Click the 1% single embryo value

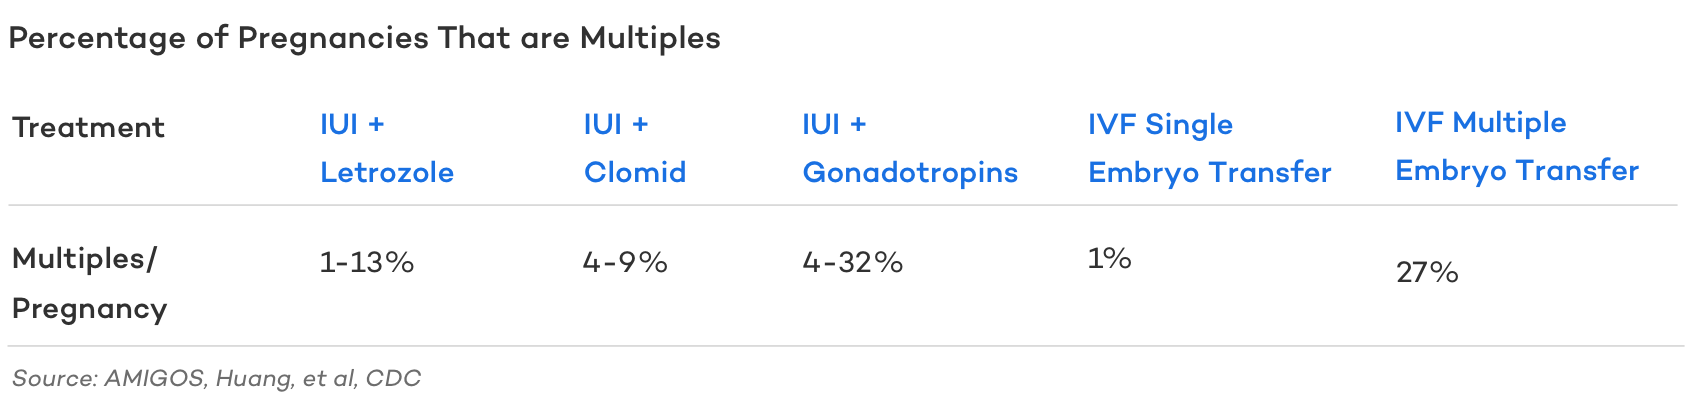point(1110,258)
